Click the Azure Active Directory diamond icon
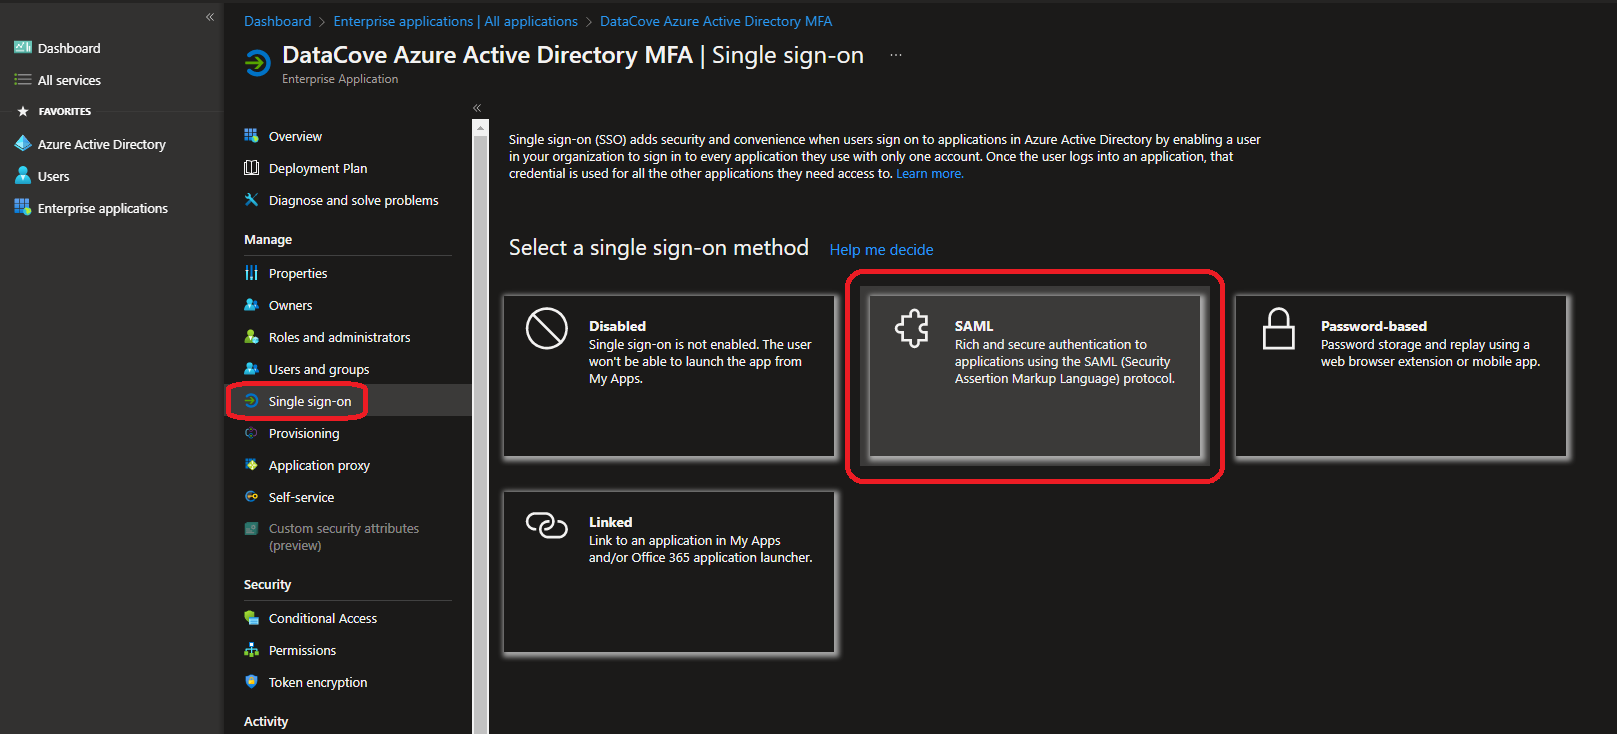 [x=22, y=144]
